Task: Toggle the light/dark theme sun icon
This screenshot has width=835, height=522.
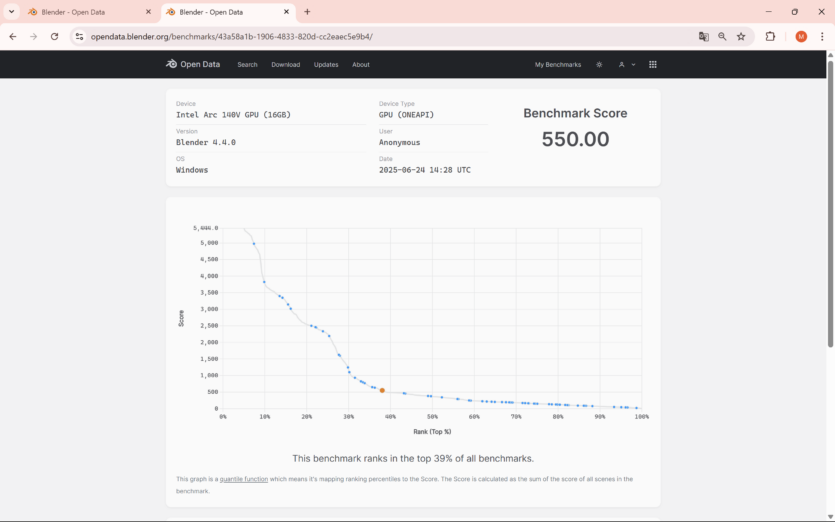Action: tap(599, 64)
